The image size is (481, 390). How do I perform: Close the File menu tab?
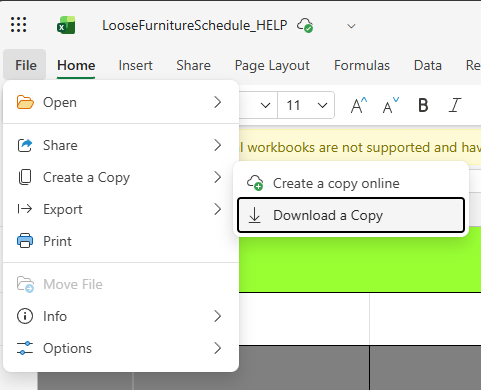(x=25, y=65)
